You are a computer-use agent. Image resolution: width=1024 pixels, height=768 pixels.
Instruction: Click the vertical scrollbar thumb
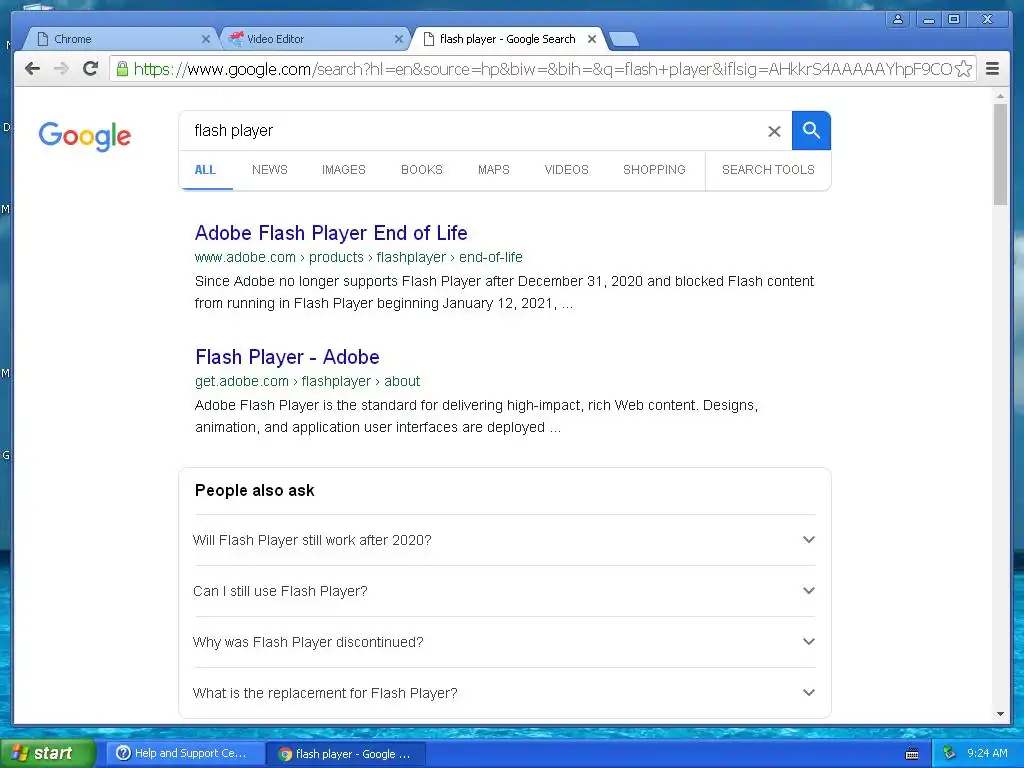1000,154
